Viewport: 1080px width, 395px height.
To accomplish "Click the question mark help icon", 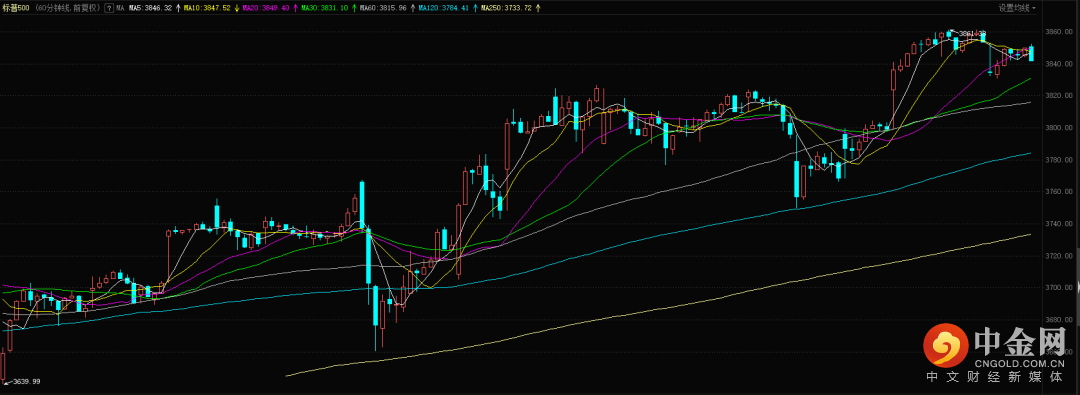I will tap(110, 8).
